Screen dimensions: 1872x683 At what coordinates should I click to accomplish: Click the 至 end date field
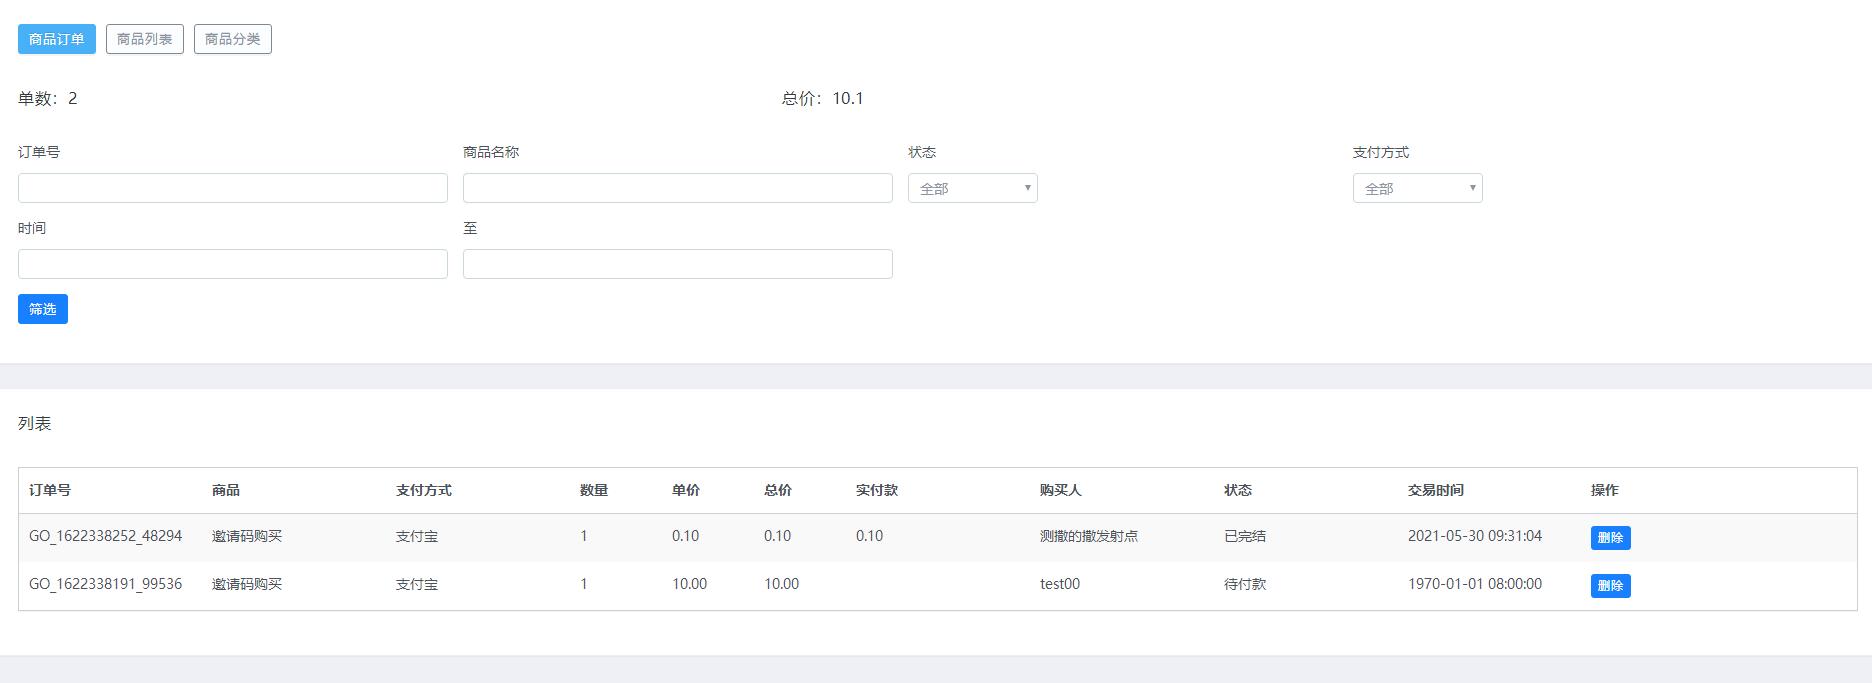[677, 264]
